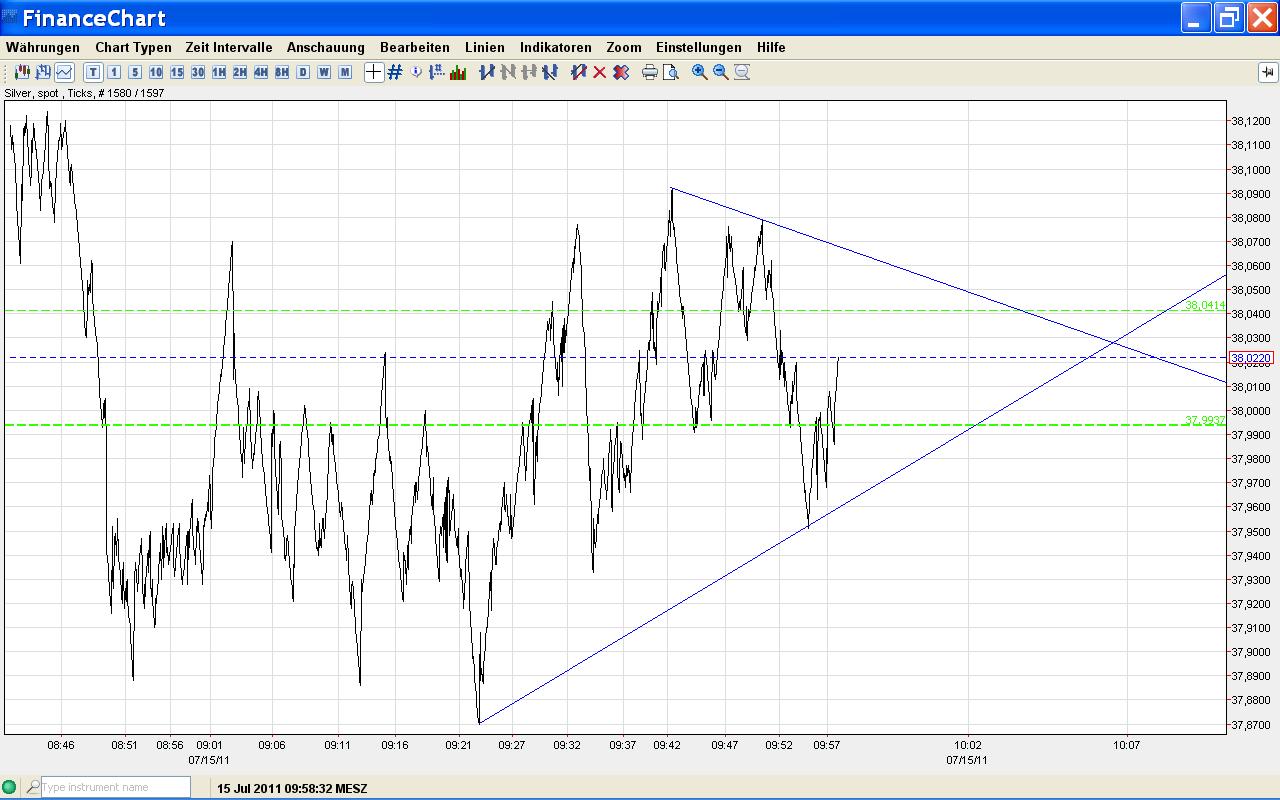Click the info bubble toolbar icon
The height and width of the screenshot is (800, 1280).
point(416,72)
